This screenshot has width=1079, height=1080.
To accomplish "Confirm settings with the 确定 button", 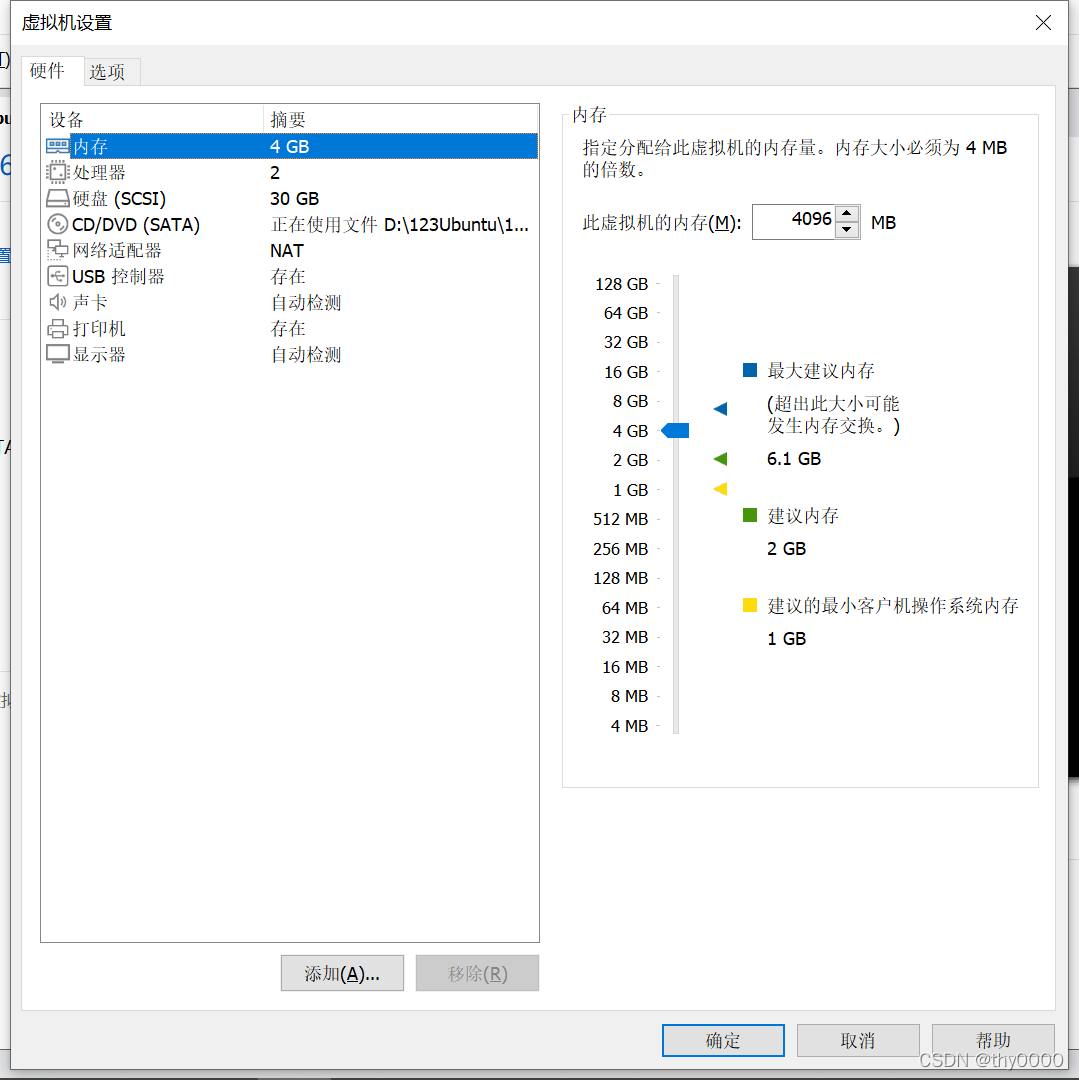I will 722,1040.
